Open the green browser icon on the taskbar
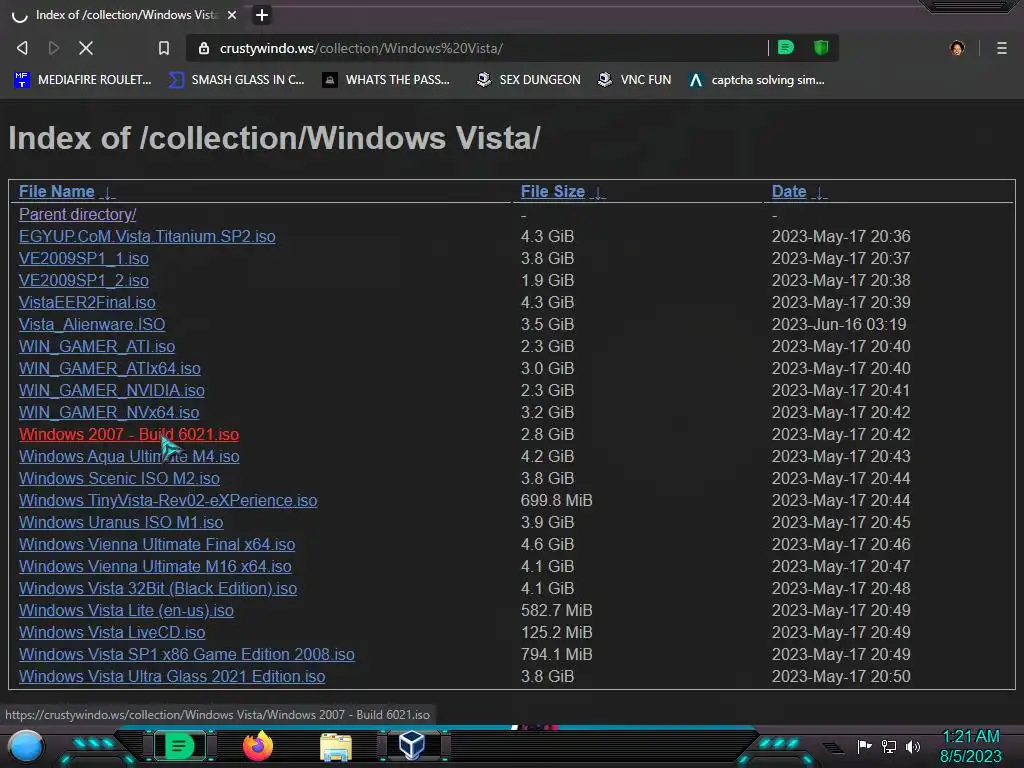This screenshot has width=1024, height=768. point(179,746)
